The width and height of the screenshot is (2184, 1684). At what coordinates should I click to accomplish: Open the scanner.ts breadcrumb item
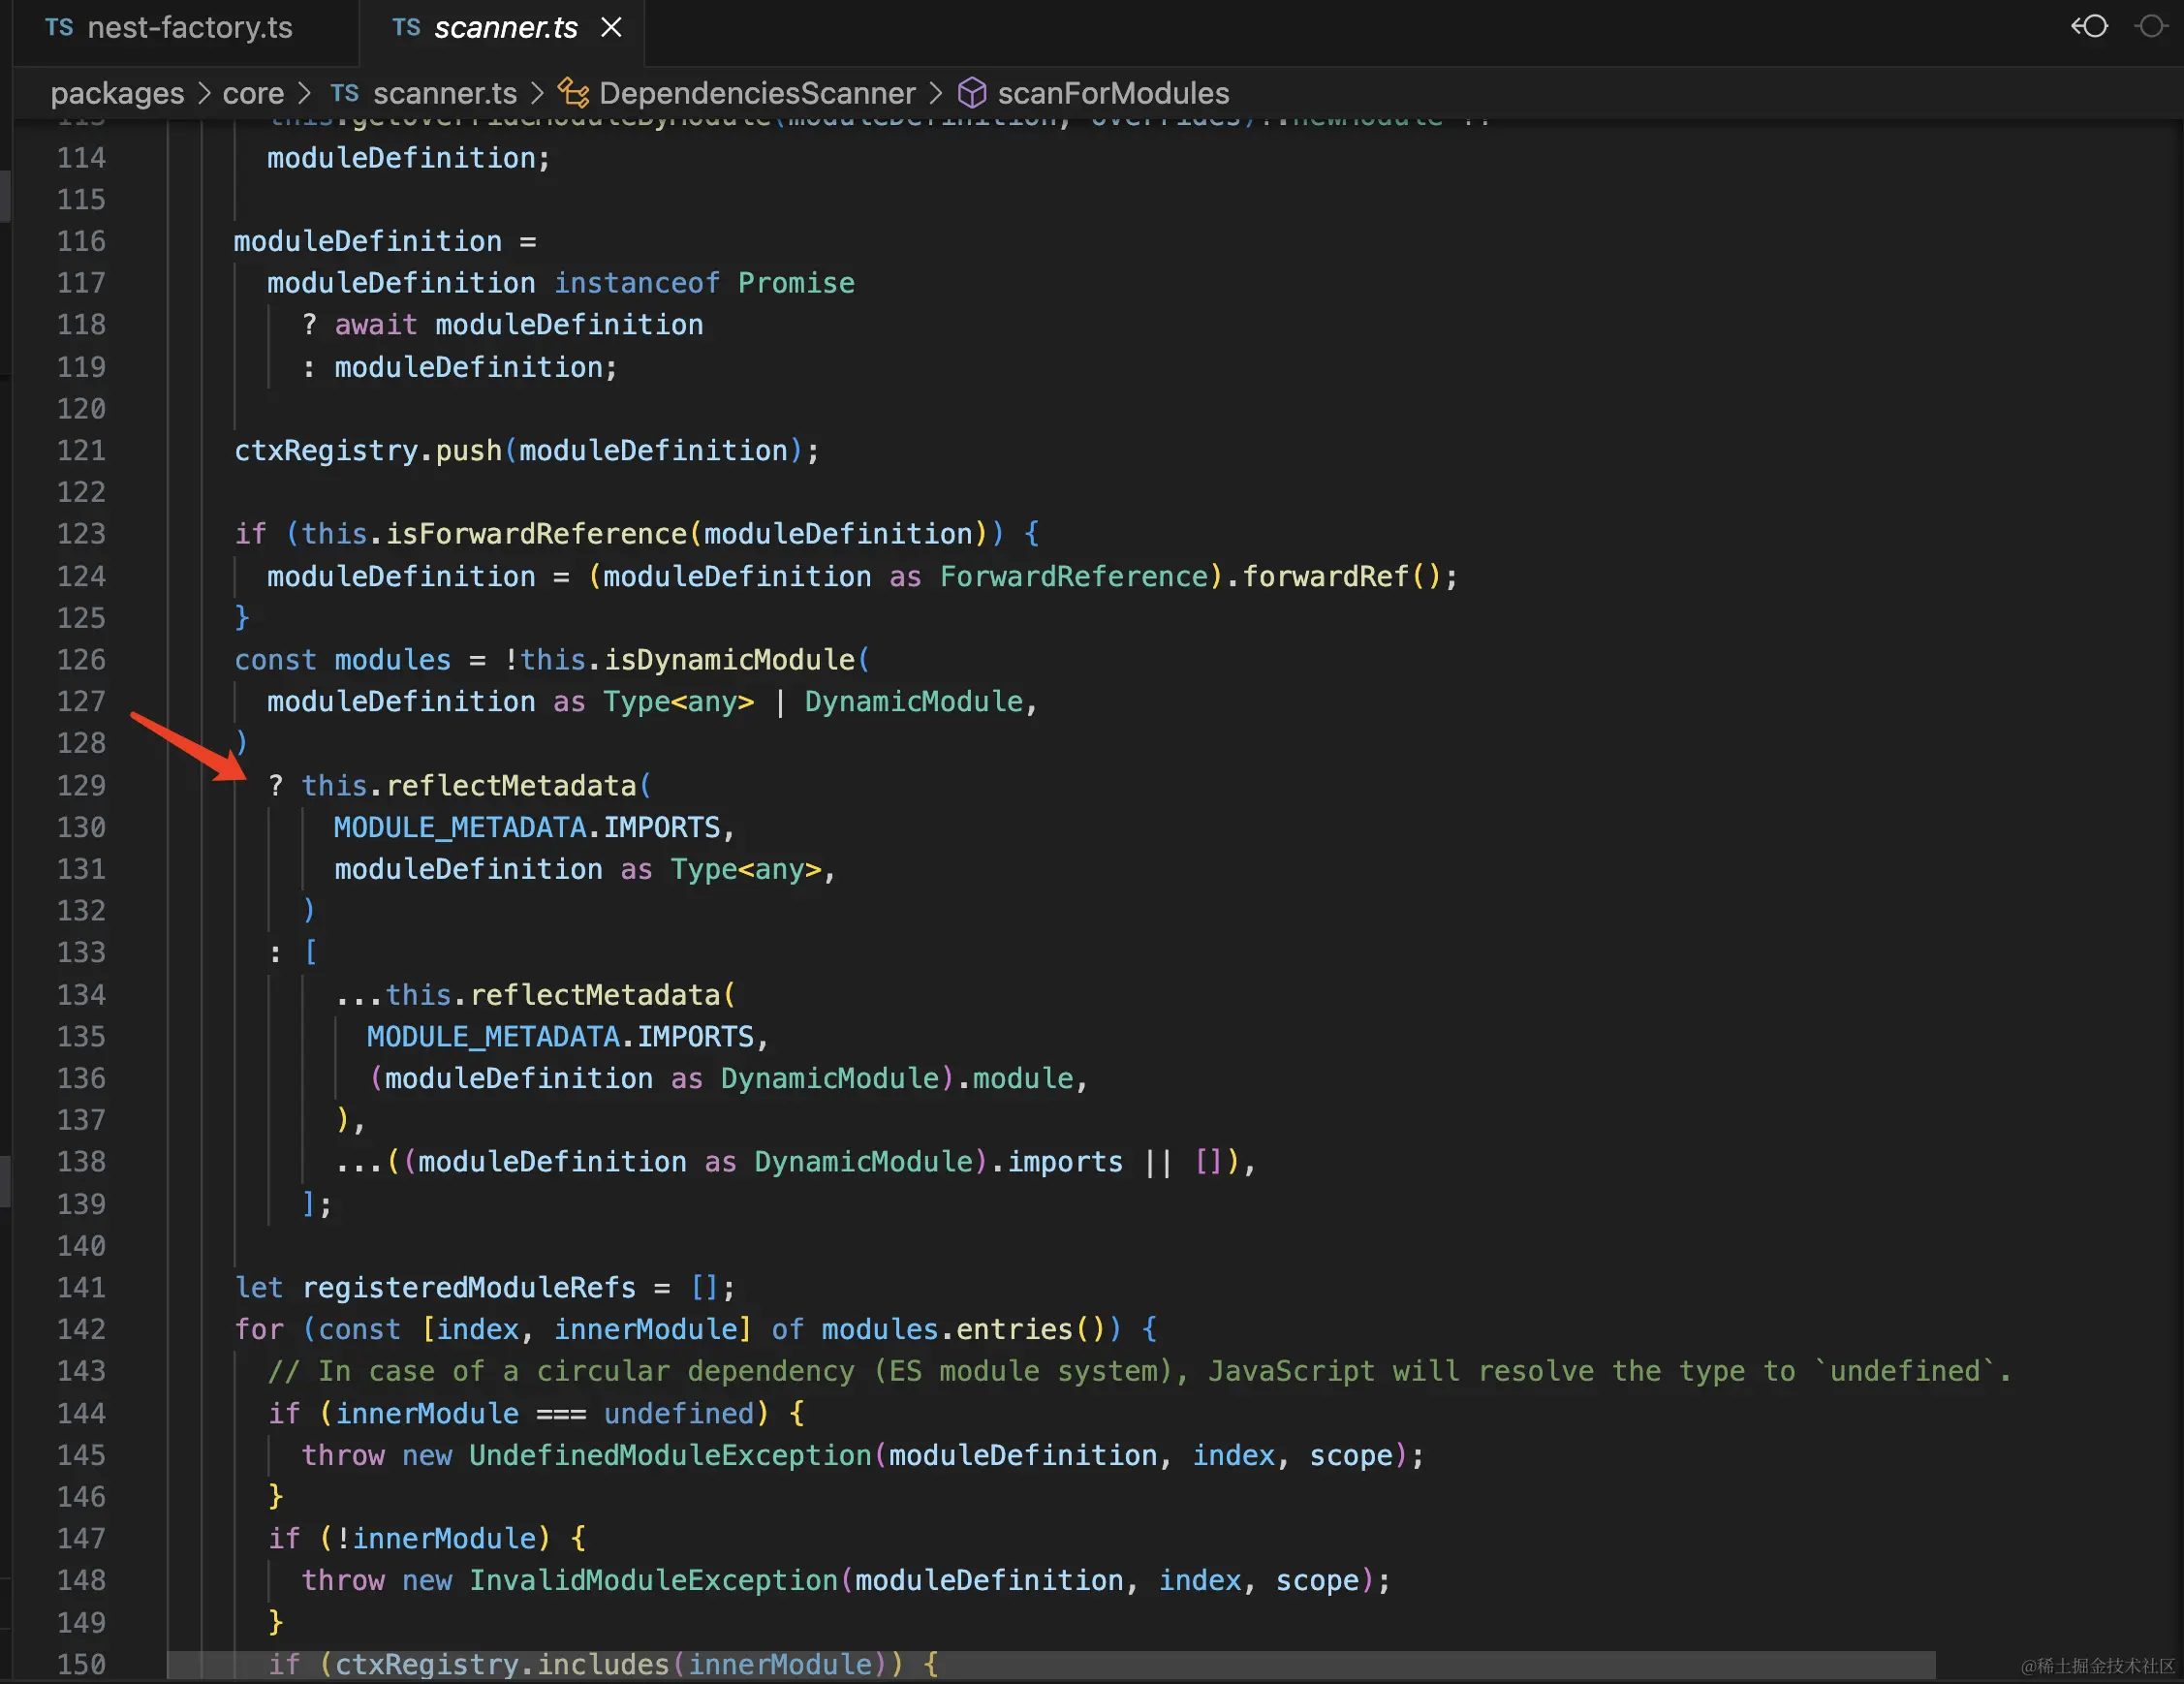[x=445, y=93]
